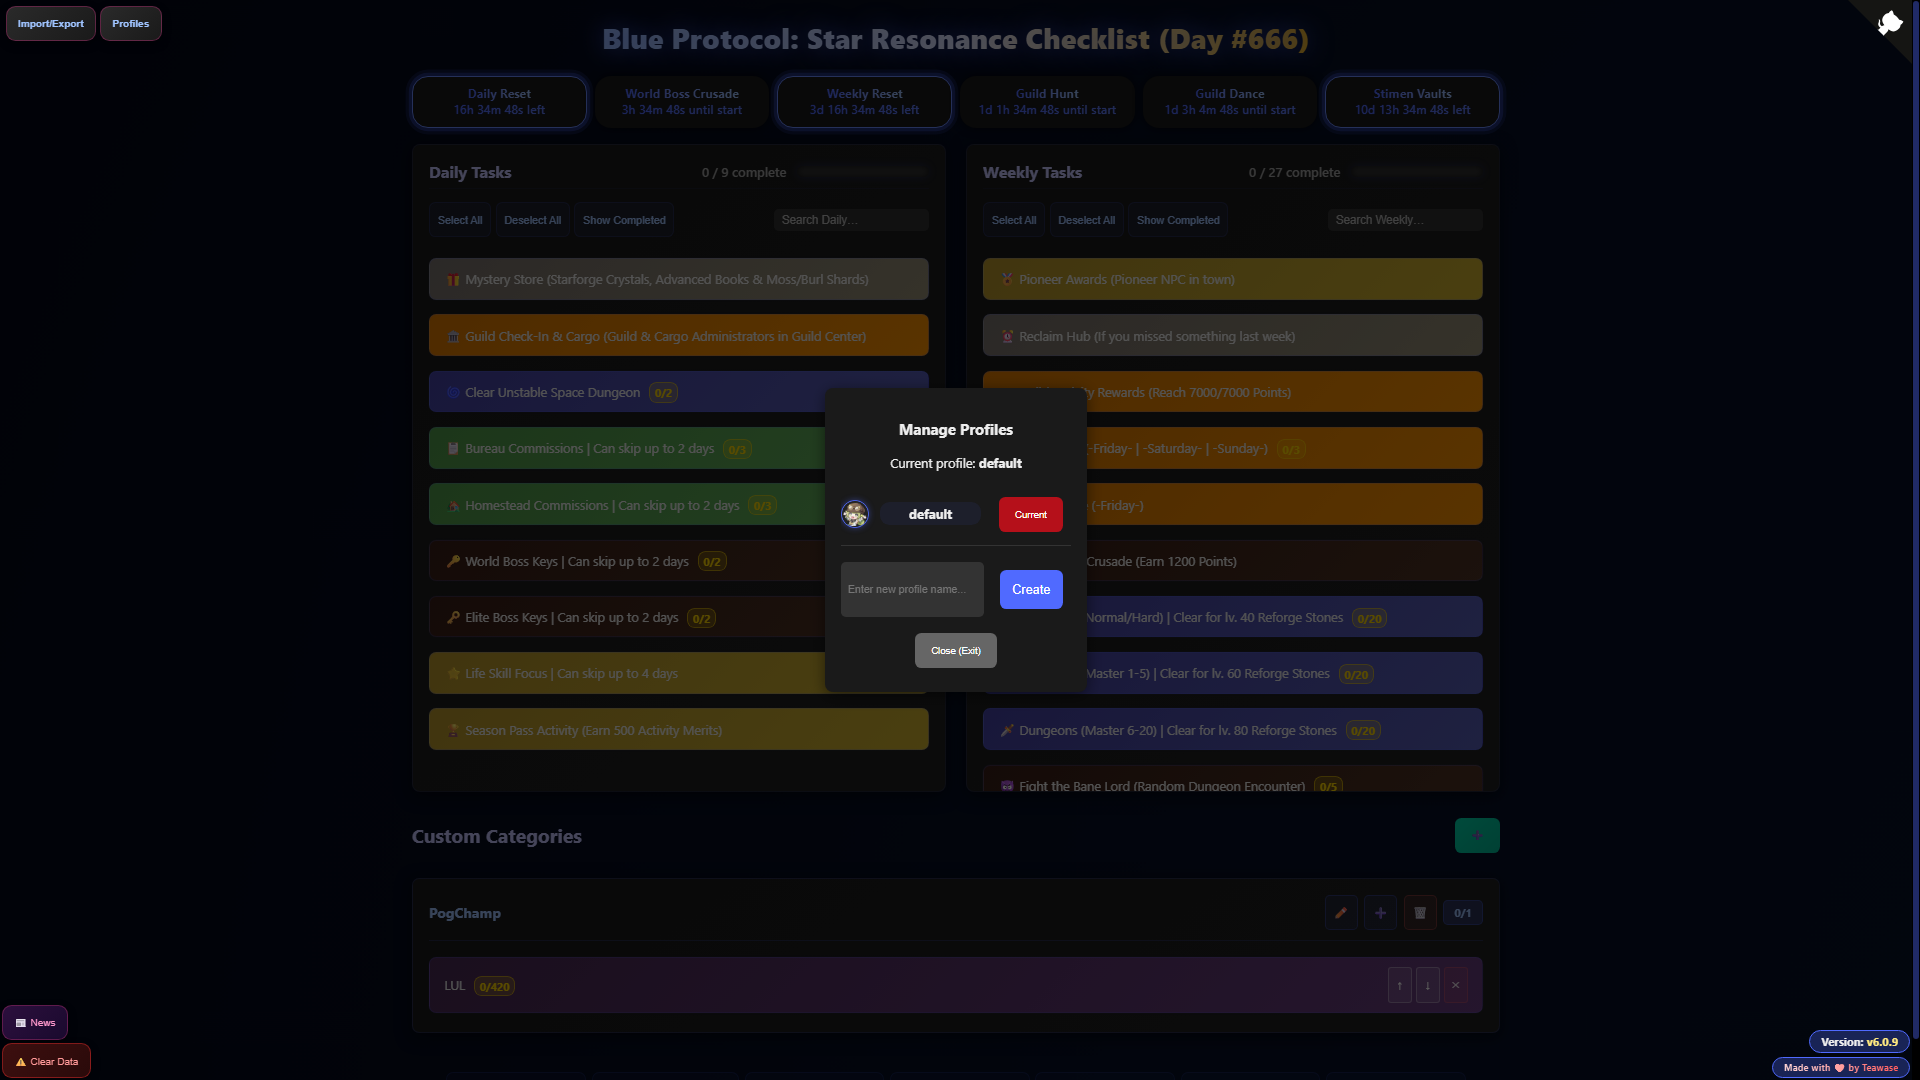Open the News panel
Viewport: 1920px width, 1080px height.
click(x=35, y=1023)
